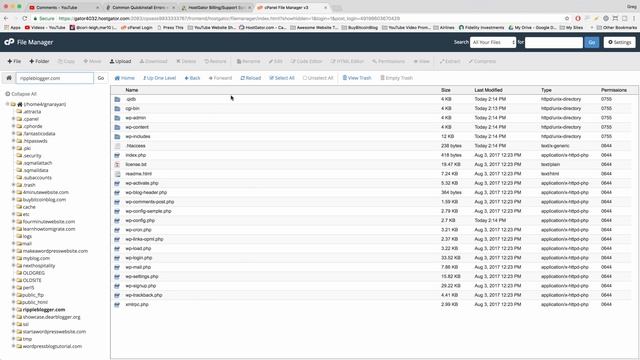Expand the .cphorde folder in tree
Screen dimensions: 640x360
point(13,126)
